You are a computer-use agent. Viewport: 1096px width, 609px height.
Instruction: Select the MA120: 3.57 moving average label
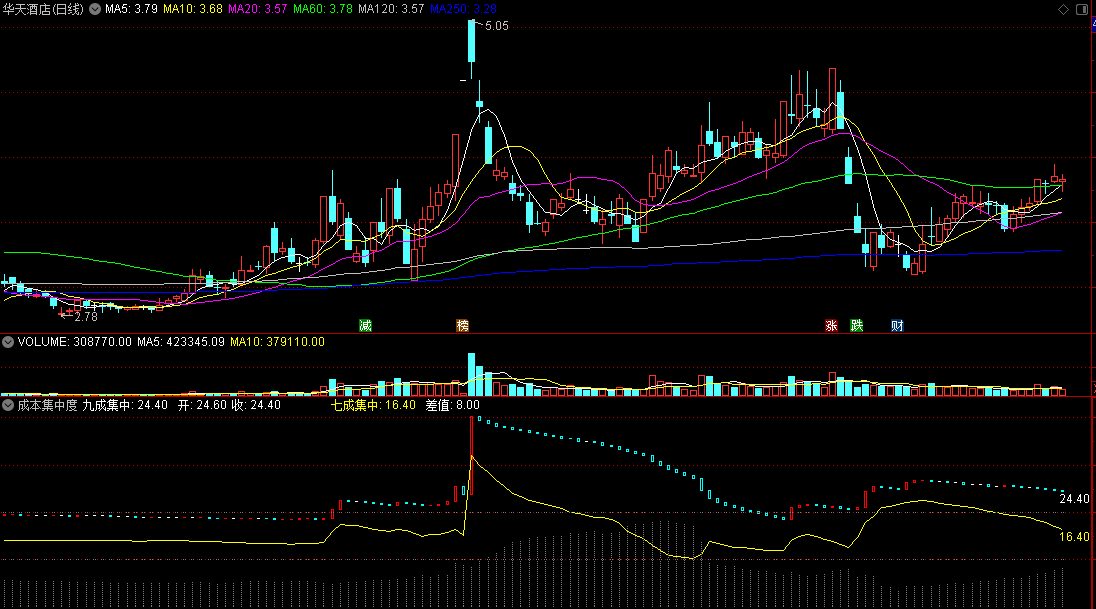(x=391, y=9)
